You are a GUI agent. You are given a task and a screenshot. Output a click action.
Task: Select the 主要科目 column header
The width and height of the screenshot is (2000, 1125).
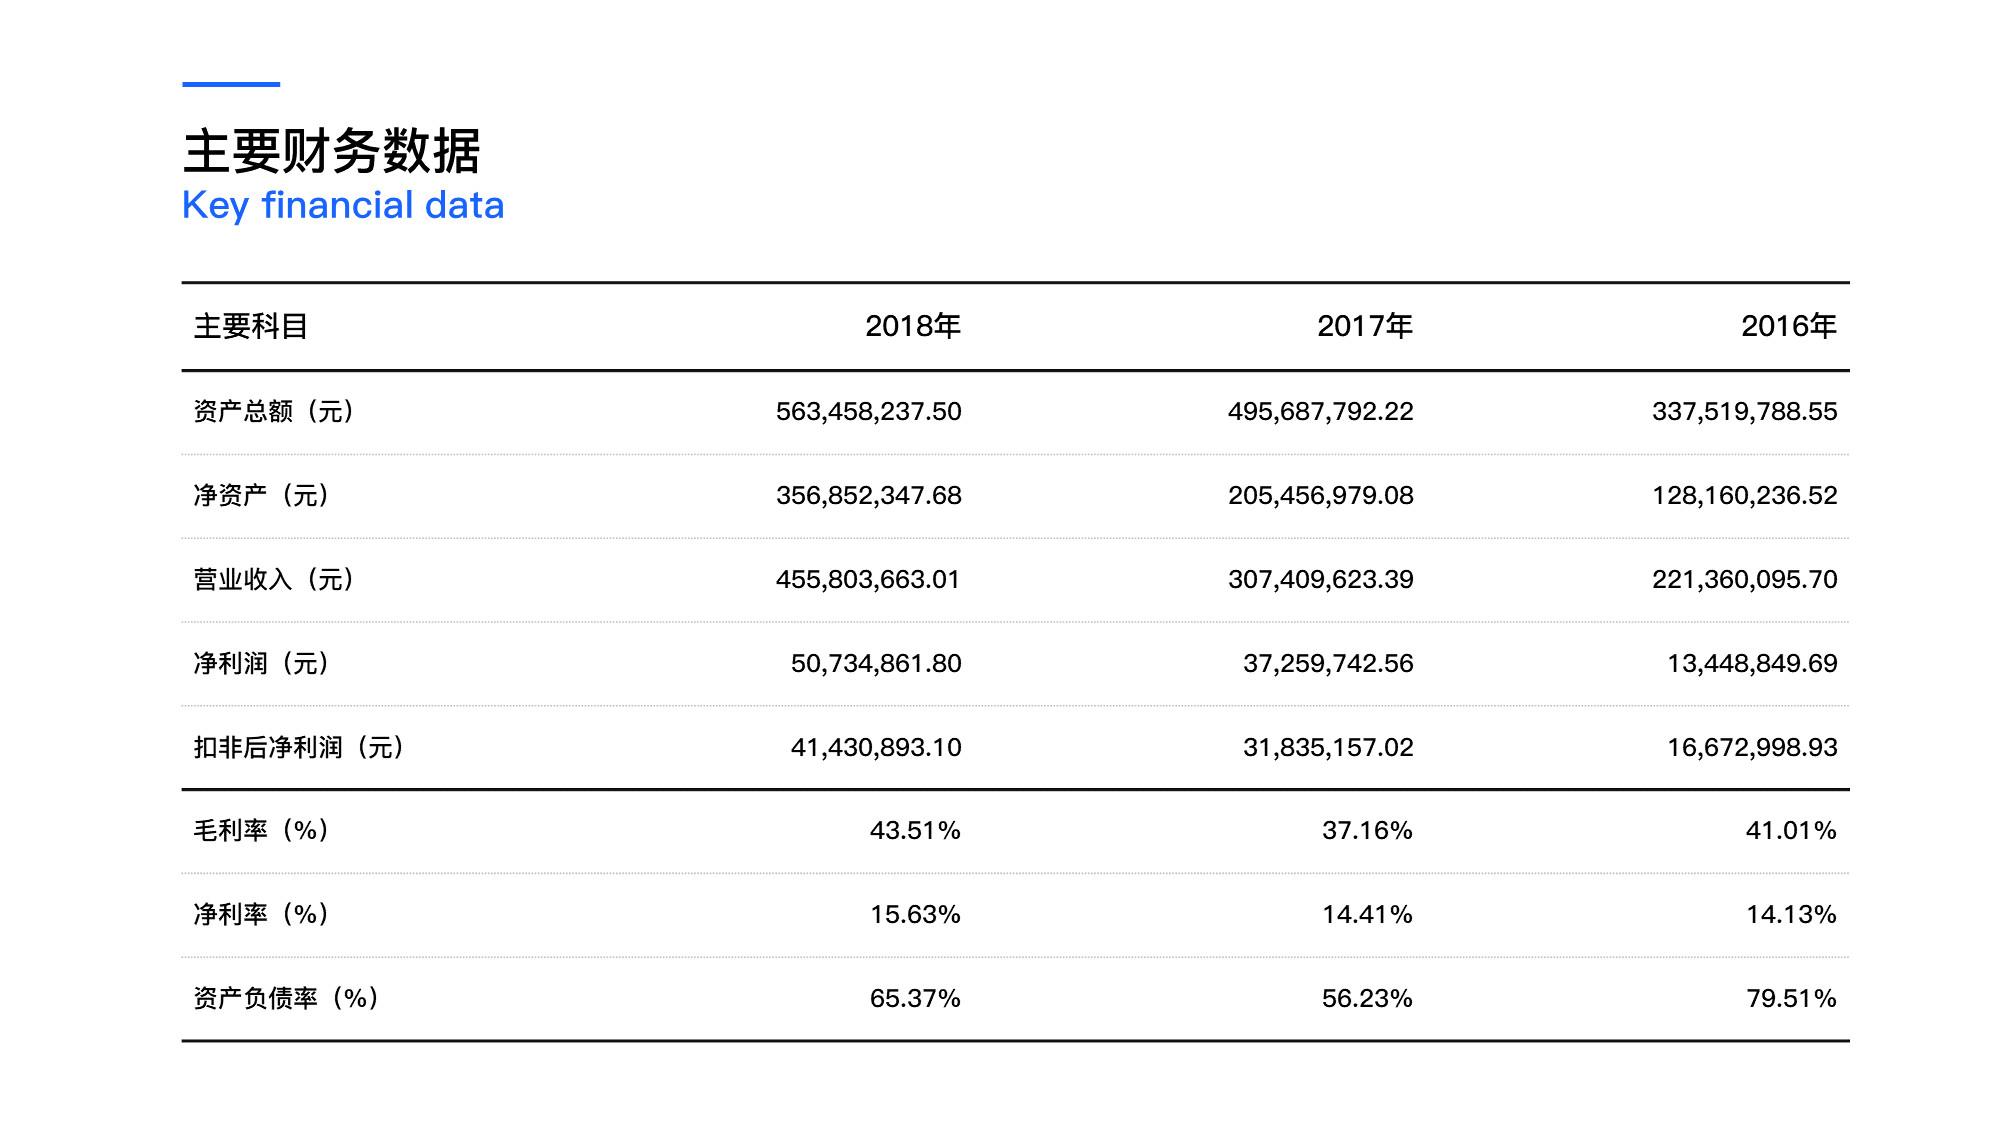point(250,326)
